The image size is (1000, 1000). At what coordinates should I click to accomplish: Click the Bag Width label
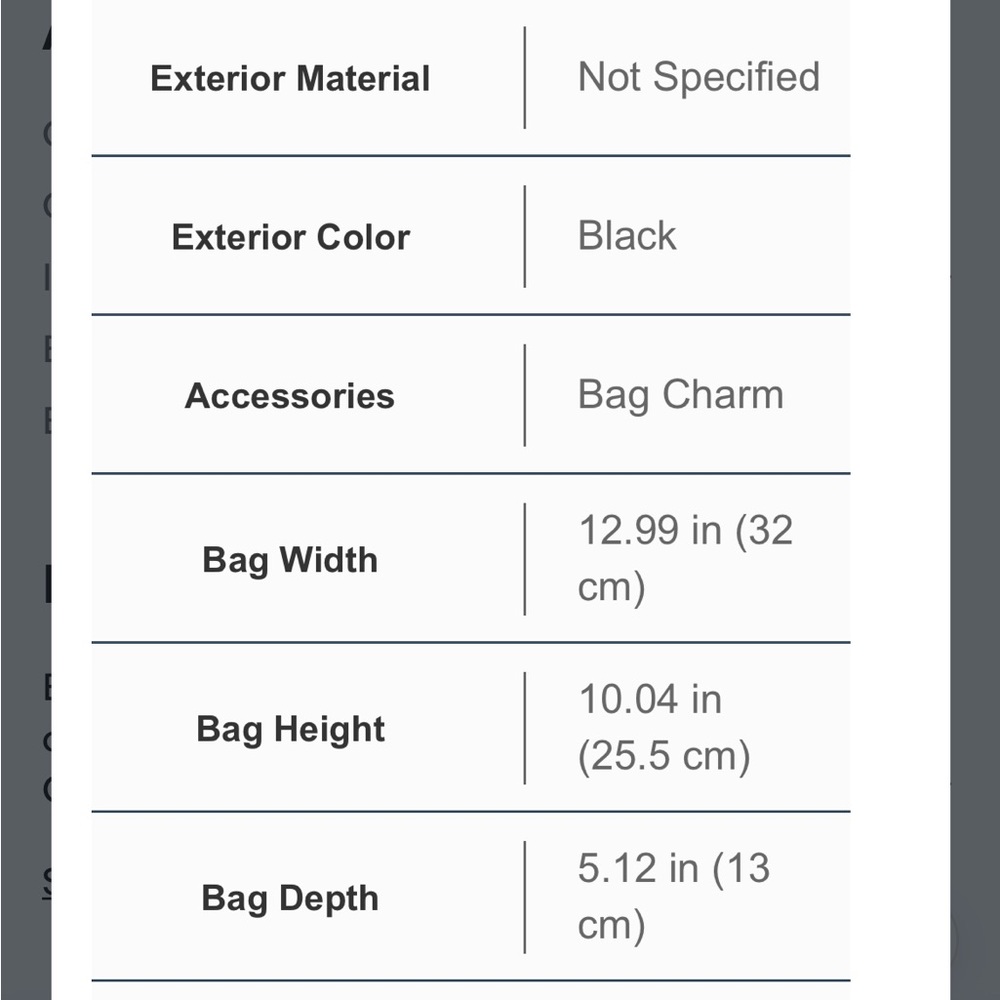tap(290, 560)
